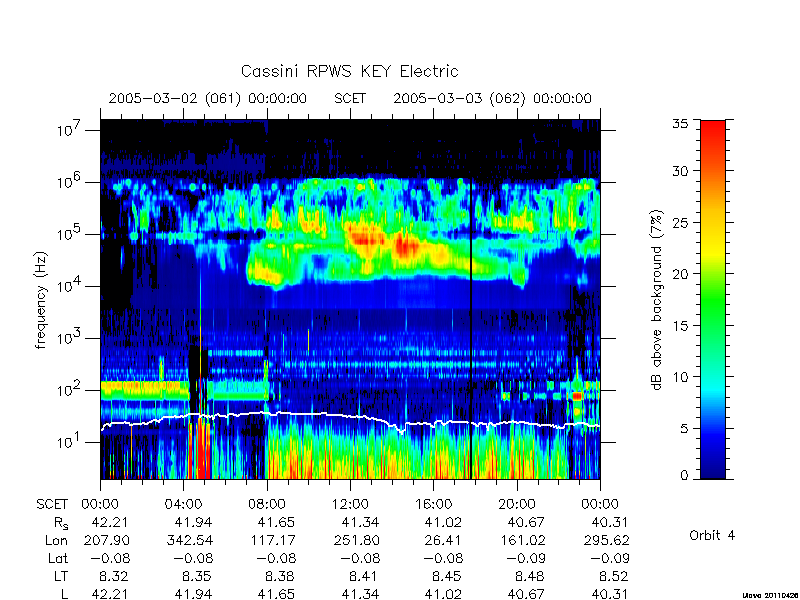
Task: Click the color bar legend
Action: point(713,299)
